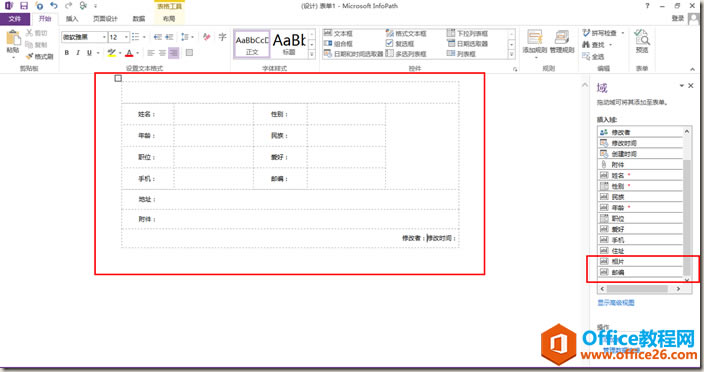Open the File (文件) tab
The width and height of the screenshot is (704, 372).
(15, 19)
